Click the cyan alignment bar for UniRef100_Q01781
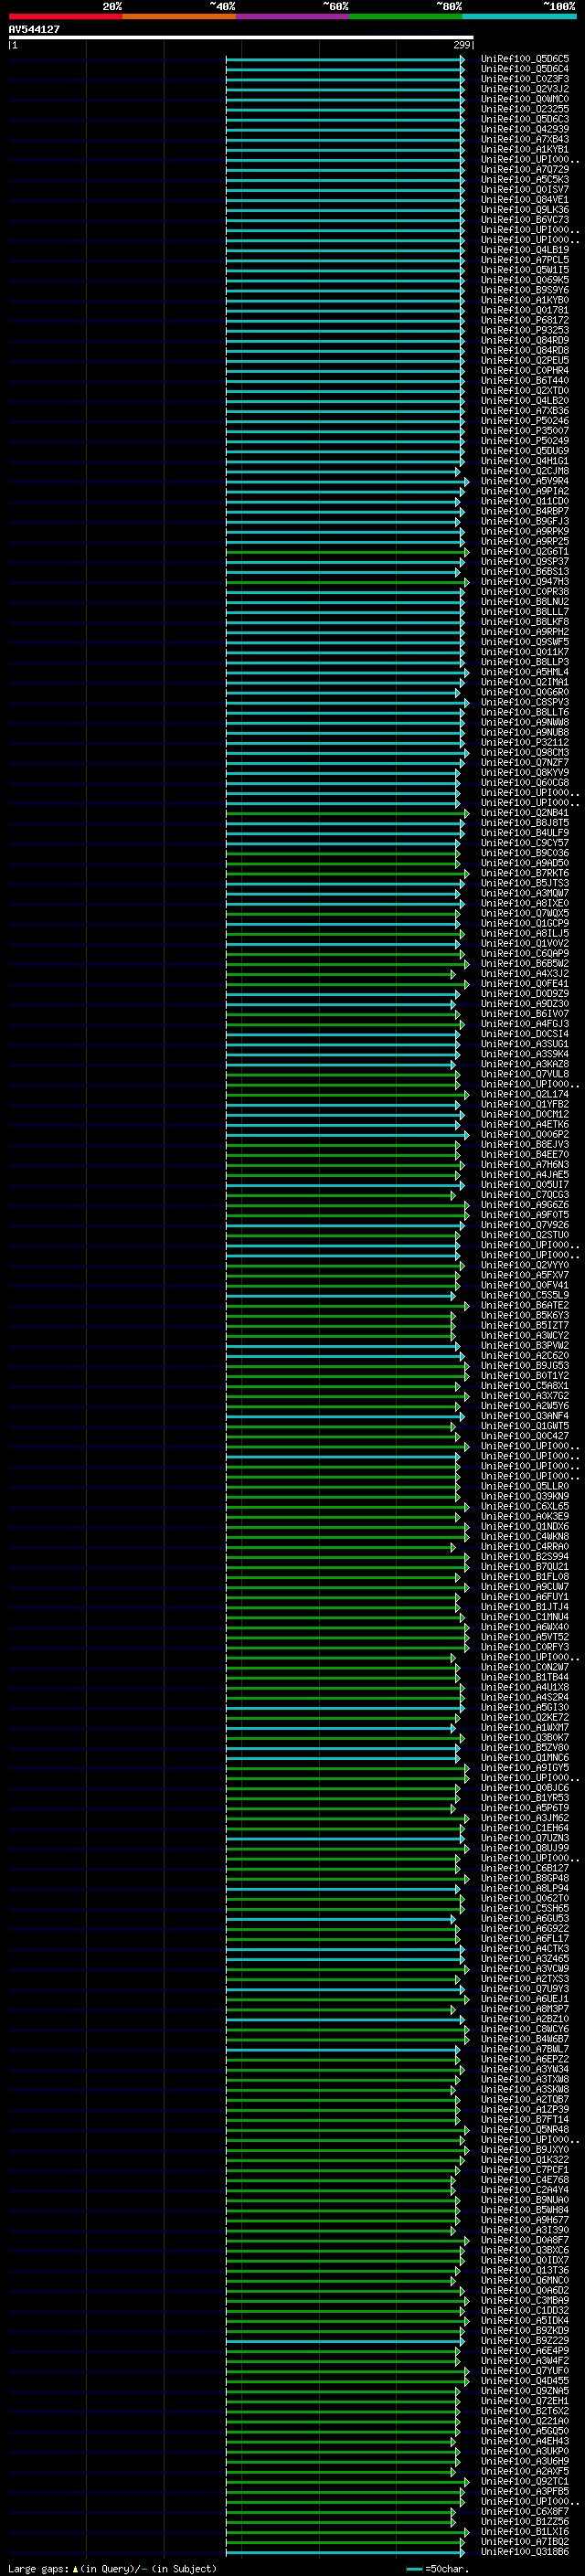The width and height of the screenshot is (585, 2576). 345,310
